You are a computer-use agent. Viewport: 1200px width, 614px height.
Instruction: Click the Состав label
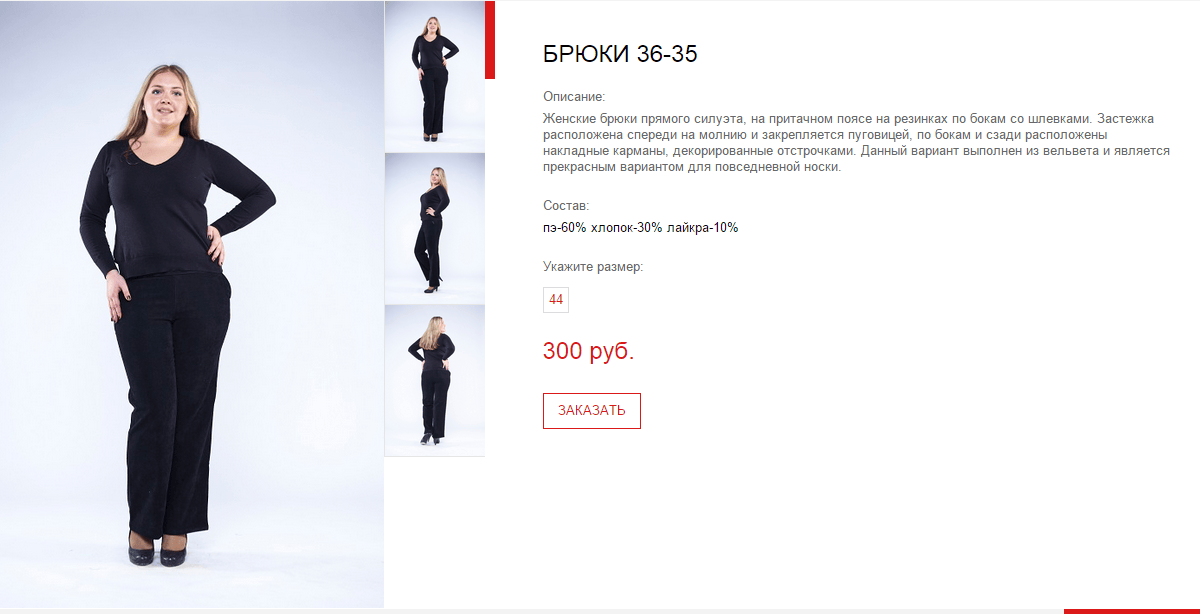(x=567, y=205)
